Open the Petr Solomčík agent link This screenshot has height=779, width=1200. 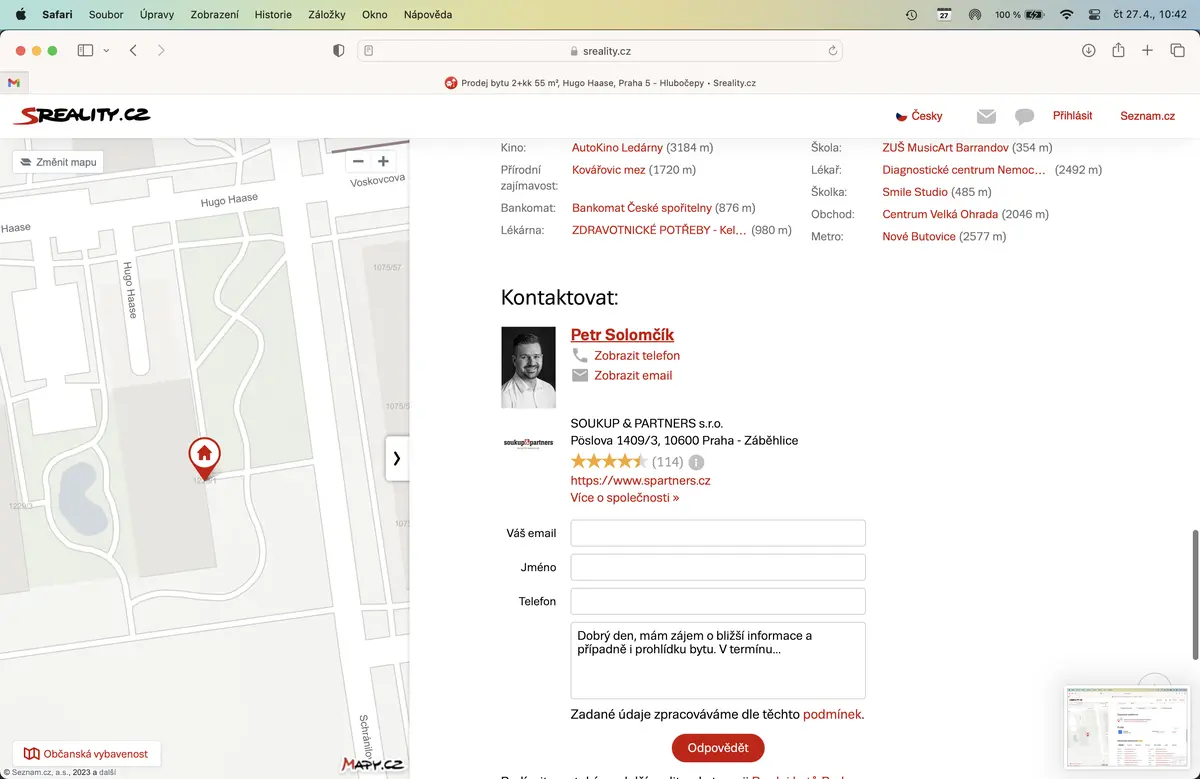tap(622, 335)
